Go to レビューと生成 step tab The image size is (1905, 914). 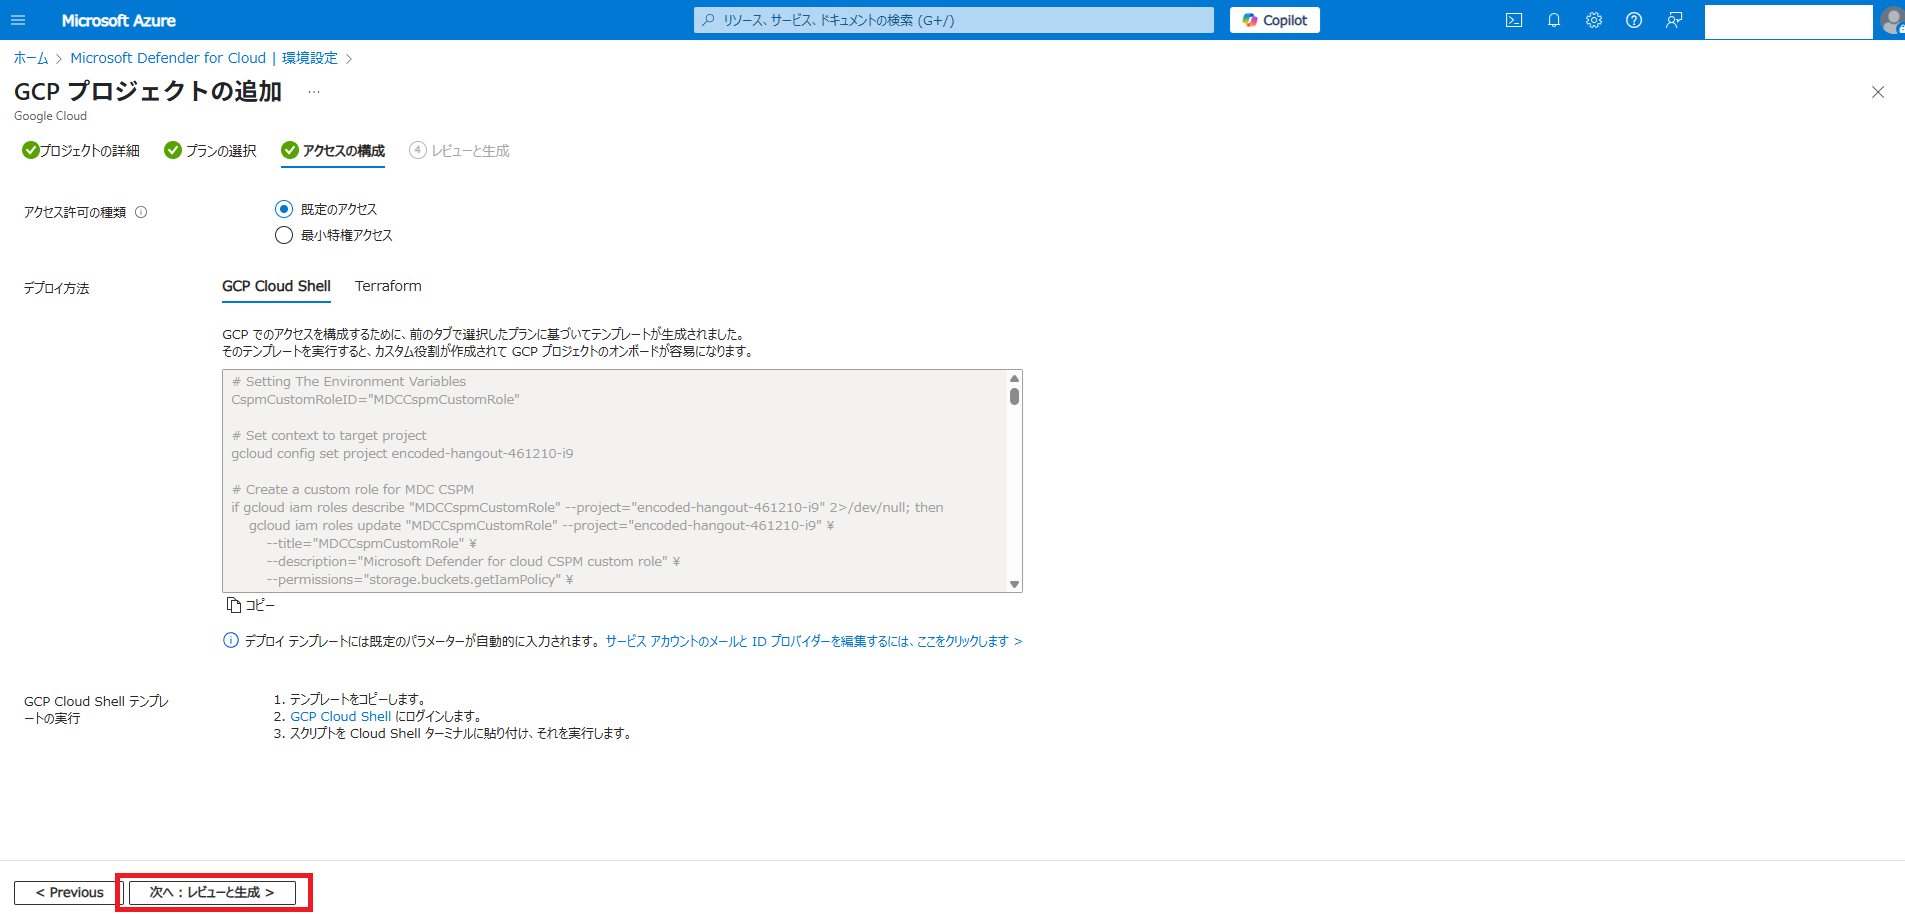460,151
